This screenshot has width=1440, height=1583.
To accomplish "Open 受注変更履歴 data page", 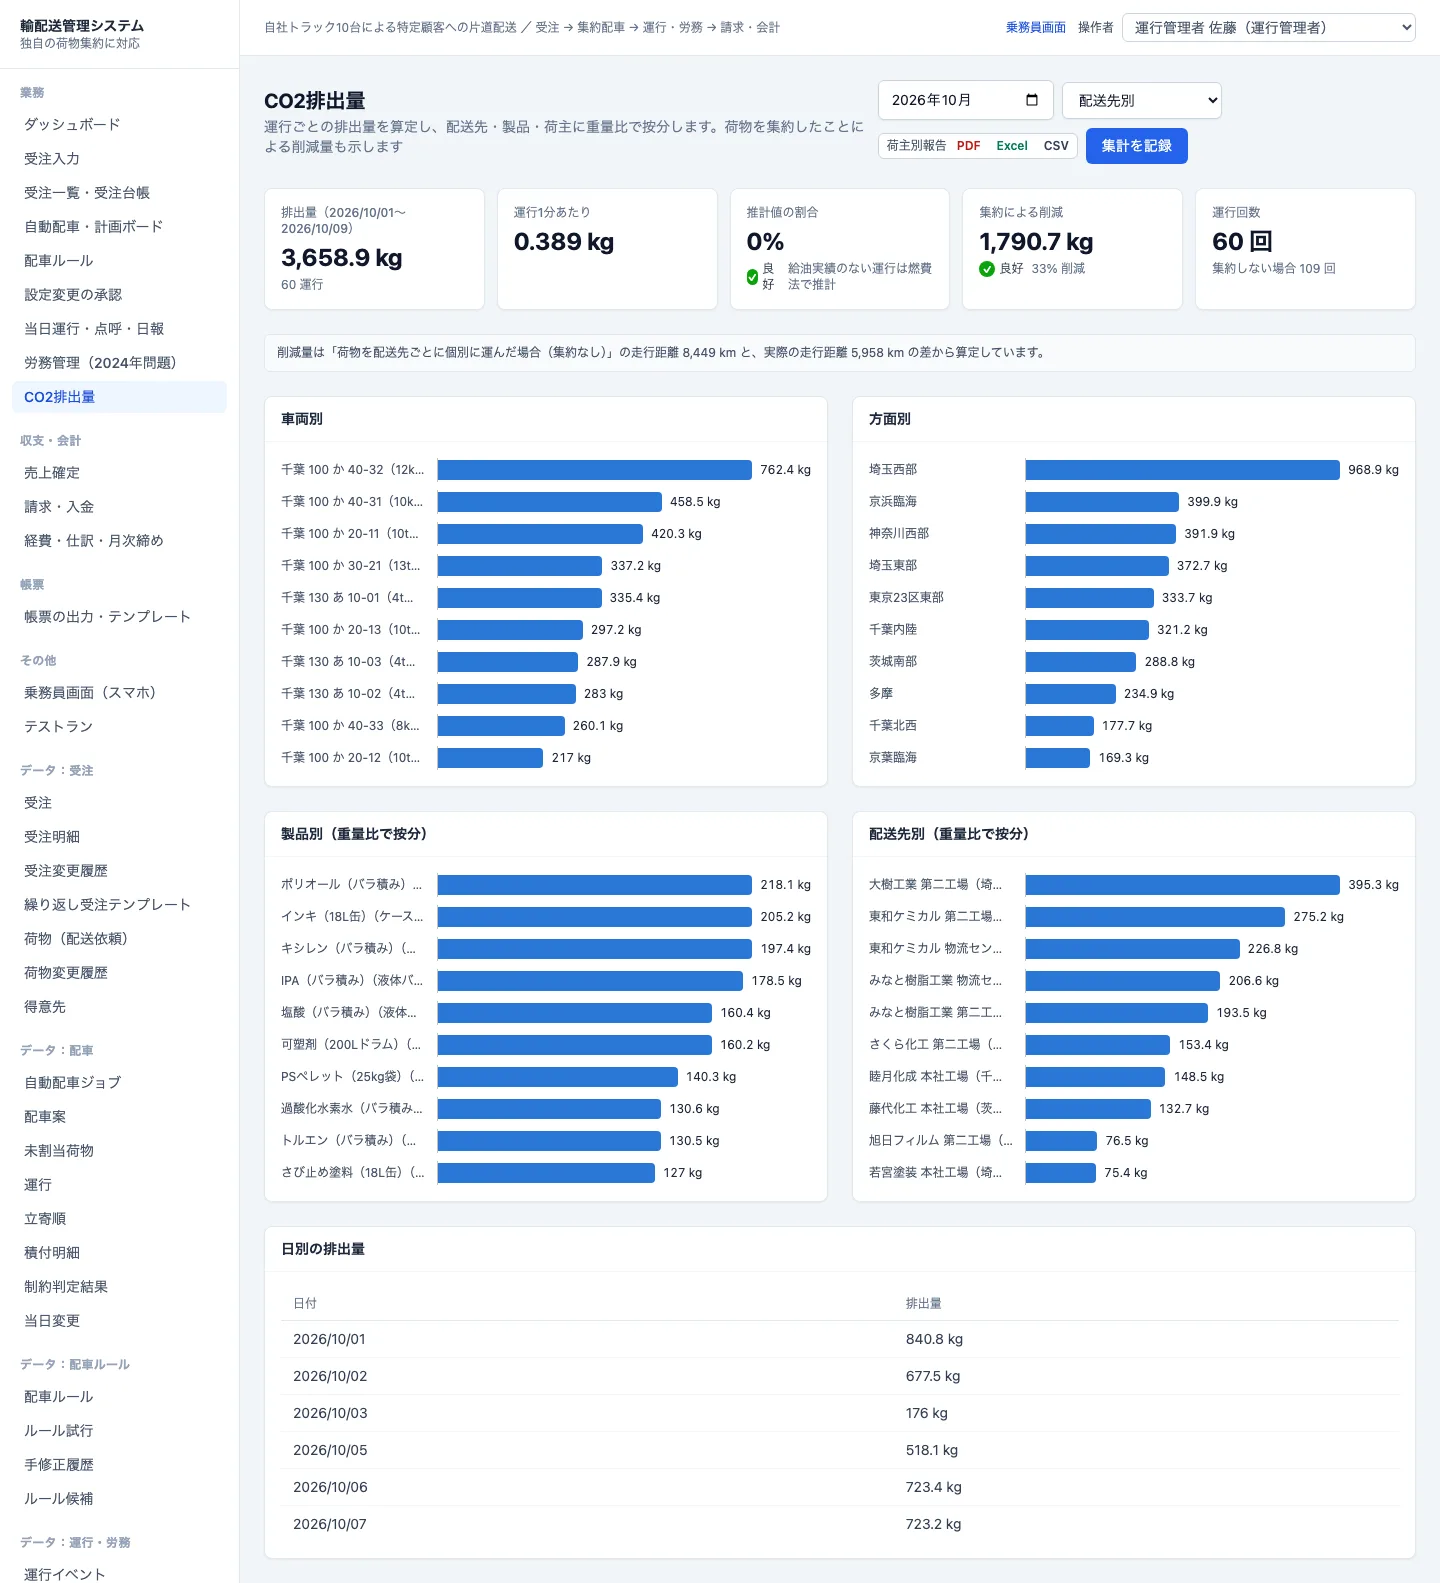I will [119, 871].
